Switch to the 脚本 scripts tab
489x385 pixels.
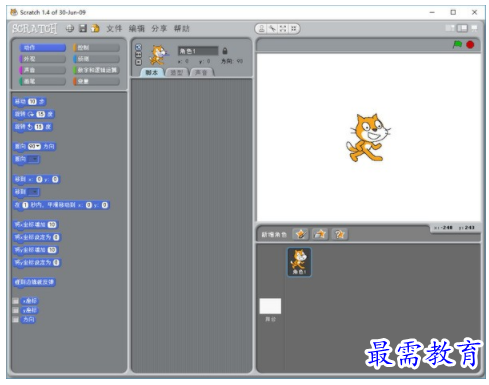(152, 72)
